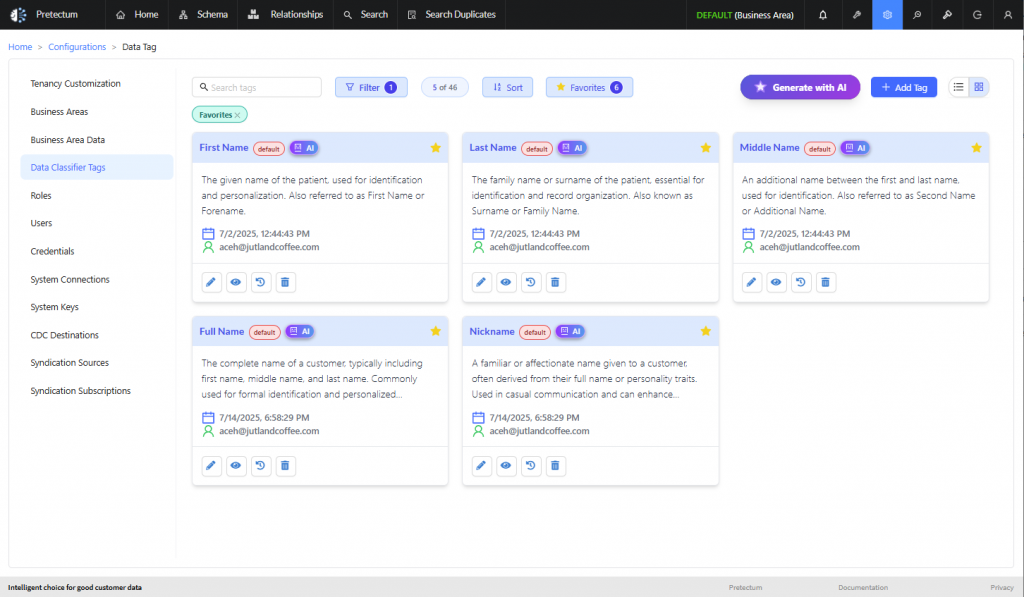
Task: Open Search in top navigation
Action: pos(366,14)
